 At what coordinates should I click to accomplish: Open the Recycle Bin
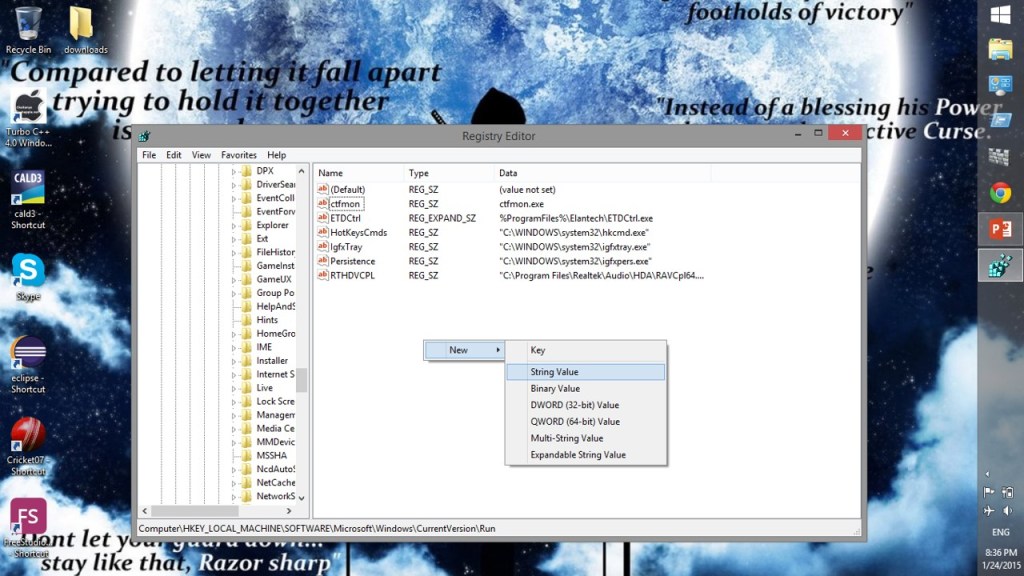(x=28, y=25)
